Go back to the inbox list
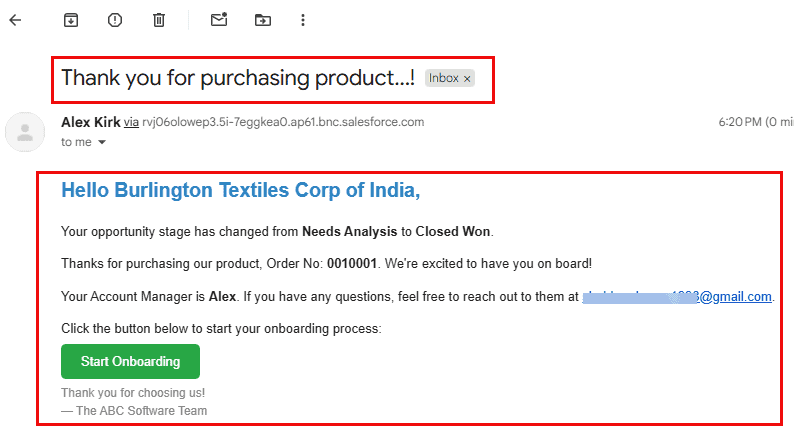 click(15, 20)
